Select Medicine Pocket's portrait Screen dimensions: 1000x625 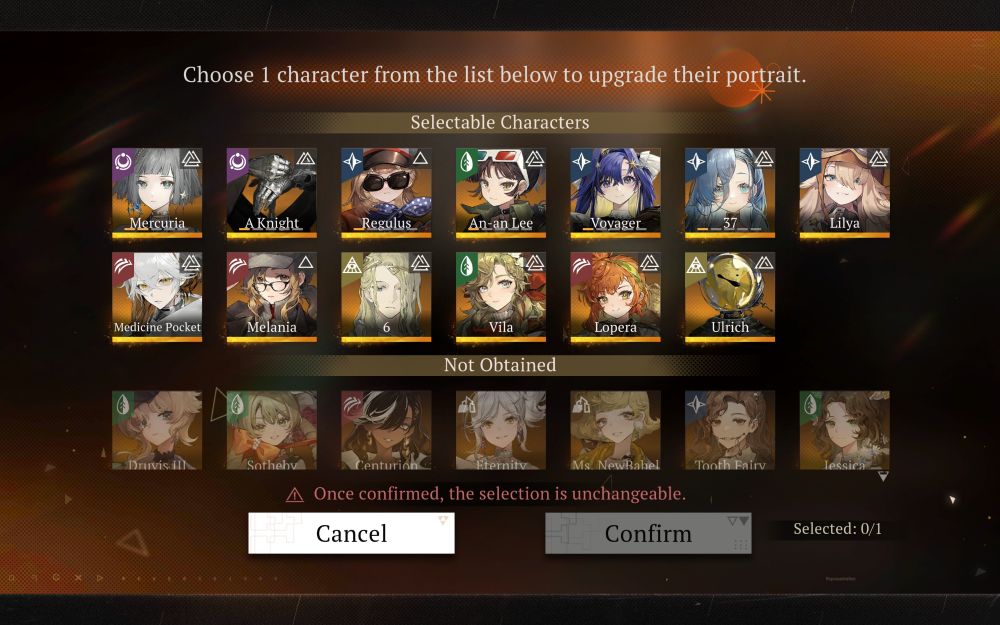point(157,297)
